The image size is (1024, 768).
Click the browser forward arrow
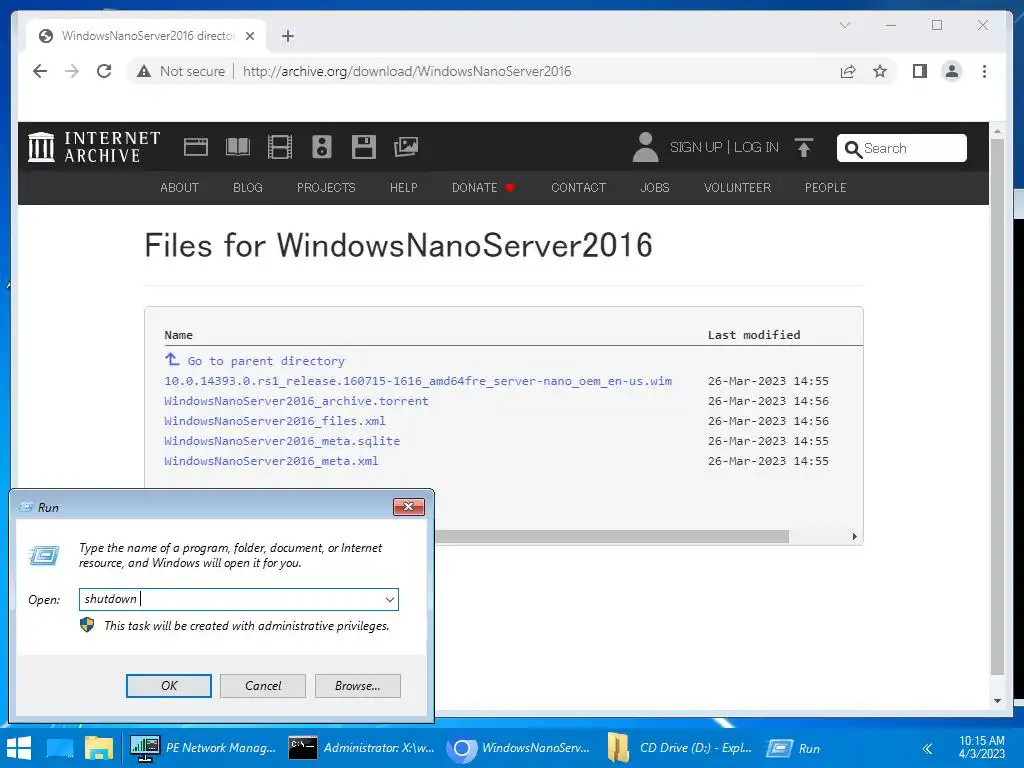point(72,71)
